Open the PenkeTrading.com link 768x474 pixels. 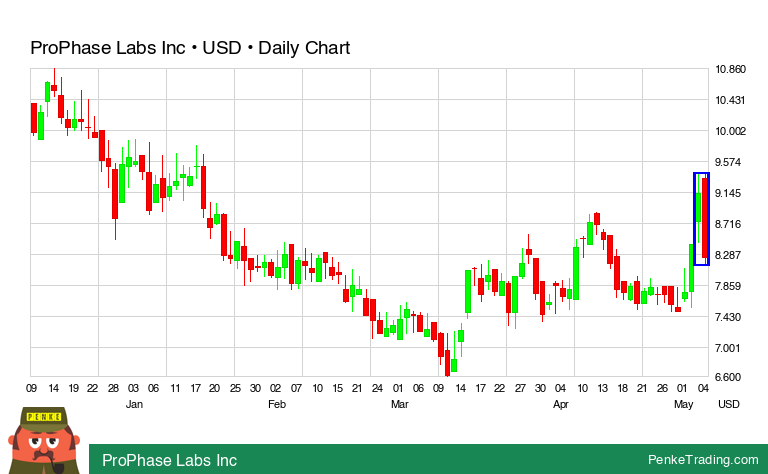[703, 459]
